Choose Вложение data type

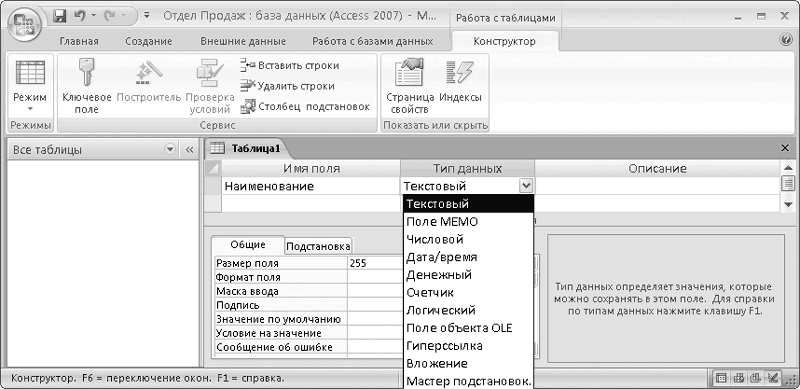click(x=468, y=363)
